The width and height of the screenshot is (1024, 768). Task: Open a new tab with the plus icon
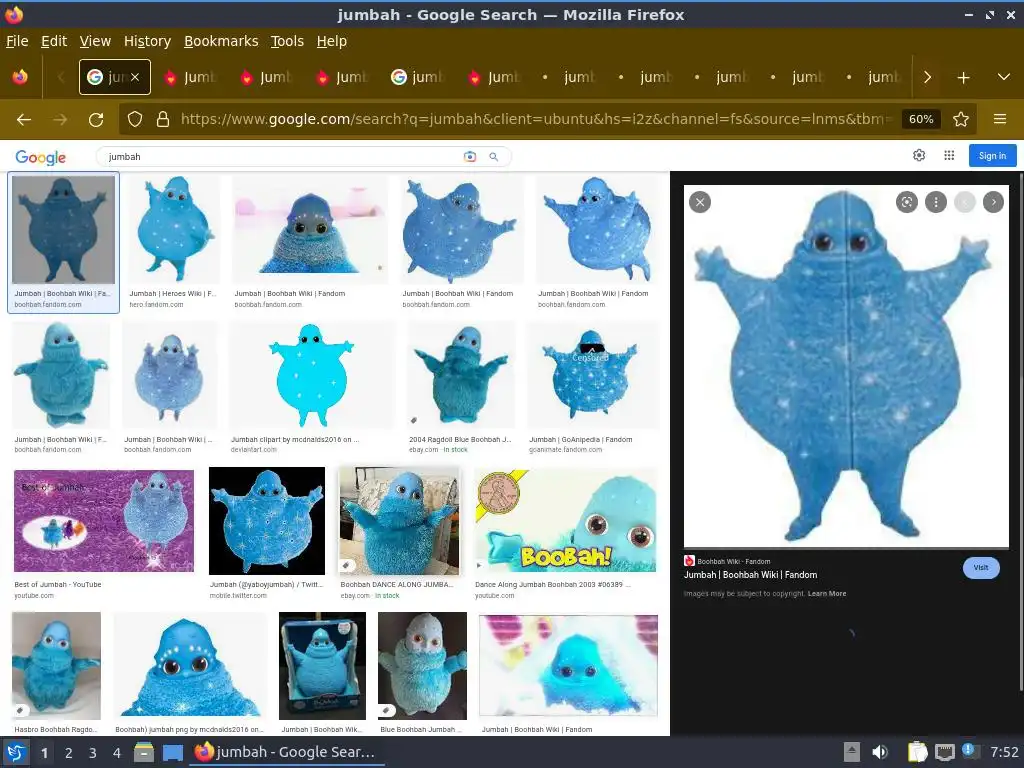963,78
